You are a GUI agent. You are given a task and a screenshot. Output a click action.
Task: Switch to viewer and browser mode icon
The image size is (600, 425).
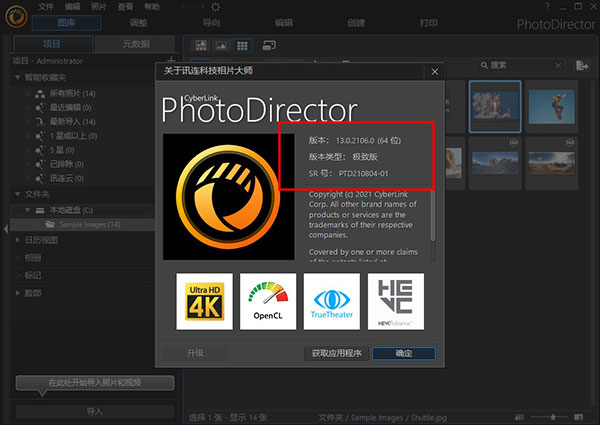click(x=201, y=46)
